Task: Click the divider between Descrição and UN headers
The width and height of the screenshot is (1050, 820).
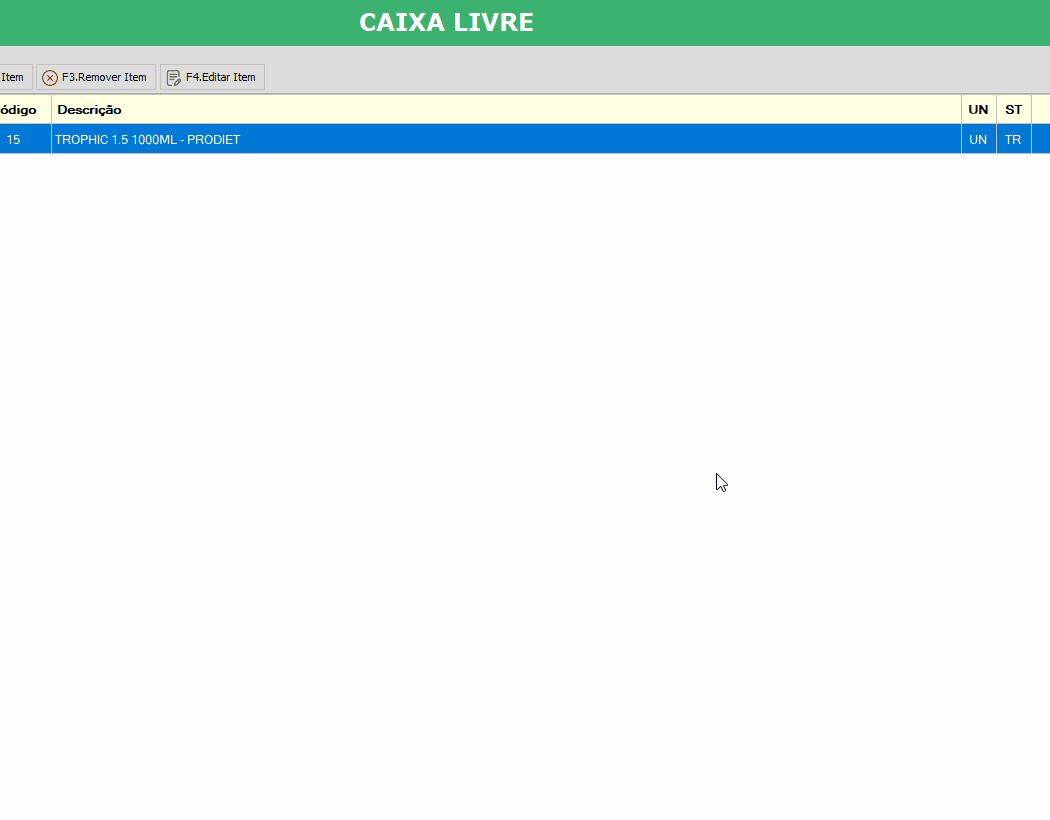Action: point(961,109)
